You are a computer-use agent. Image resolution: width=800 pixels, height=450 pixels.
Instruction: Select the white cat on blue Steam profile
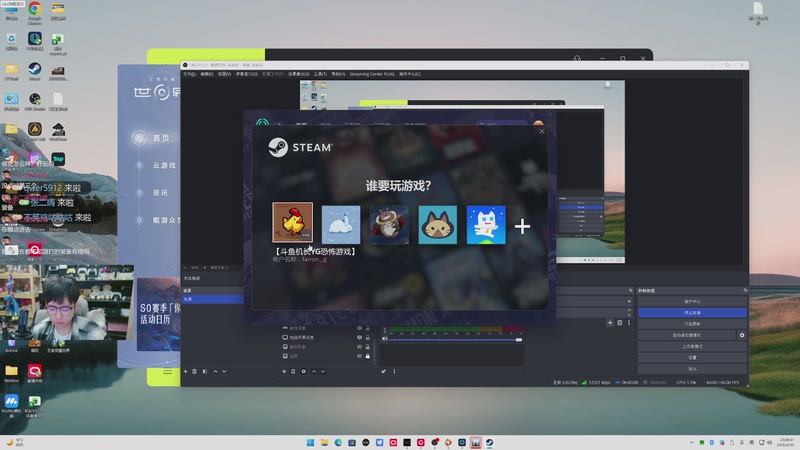(486, 225)
